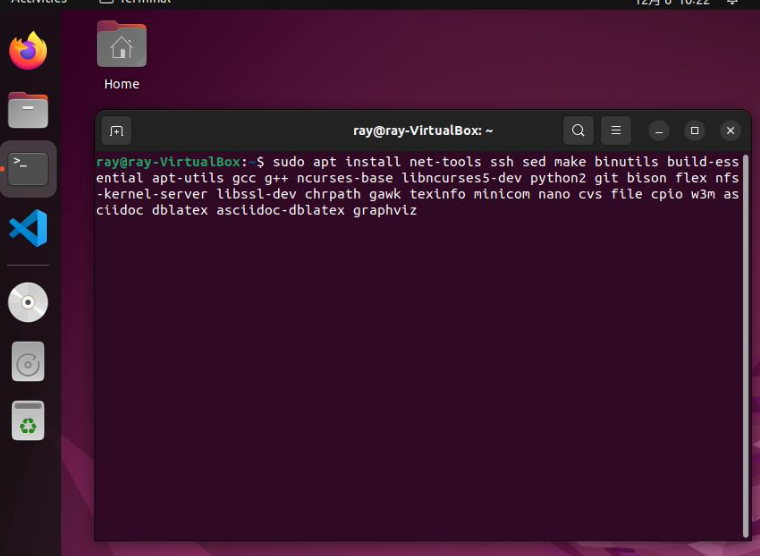760x556 pixels.
Task: Click the word libncurses5-dev in command
Action: tap(461, 178)
